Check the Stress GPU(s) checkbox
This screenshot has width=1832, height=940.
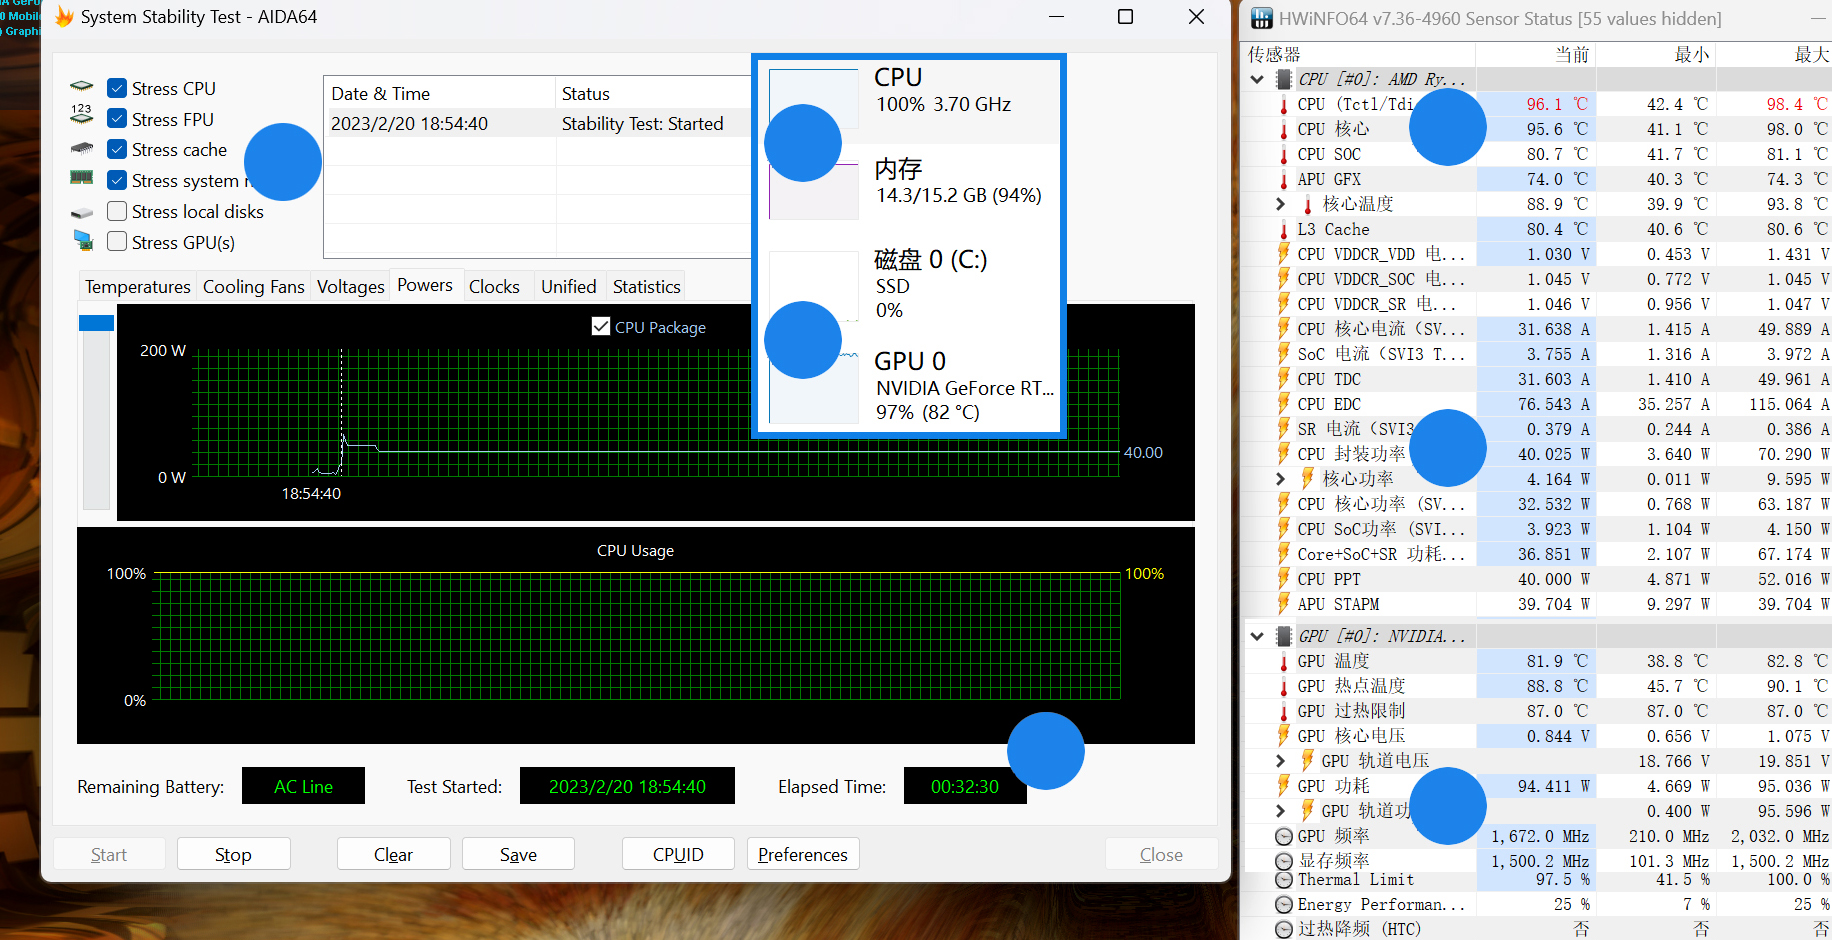(117, 242)
